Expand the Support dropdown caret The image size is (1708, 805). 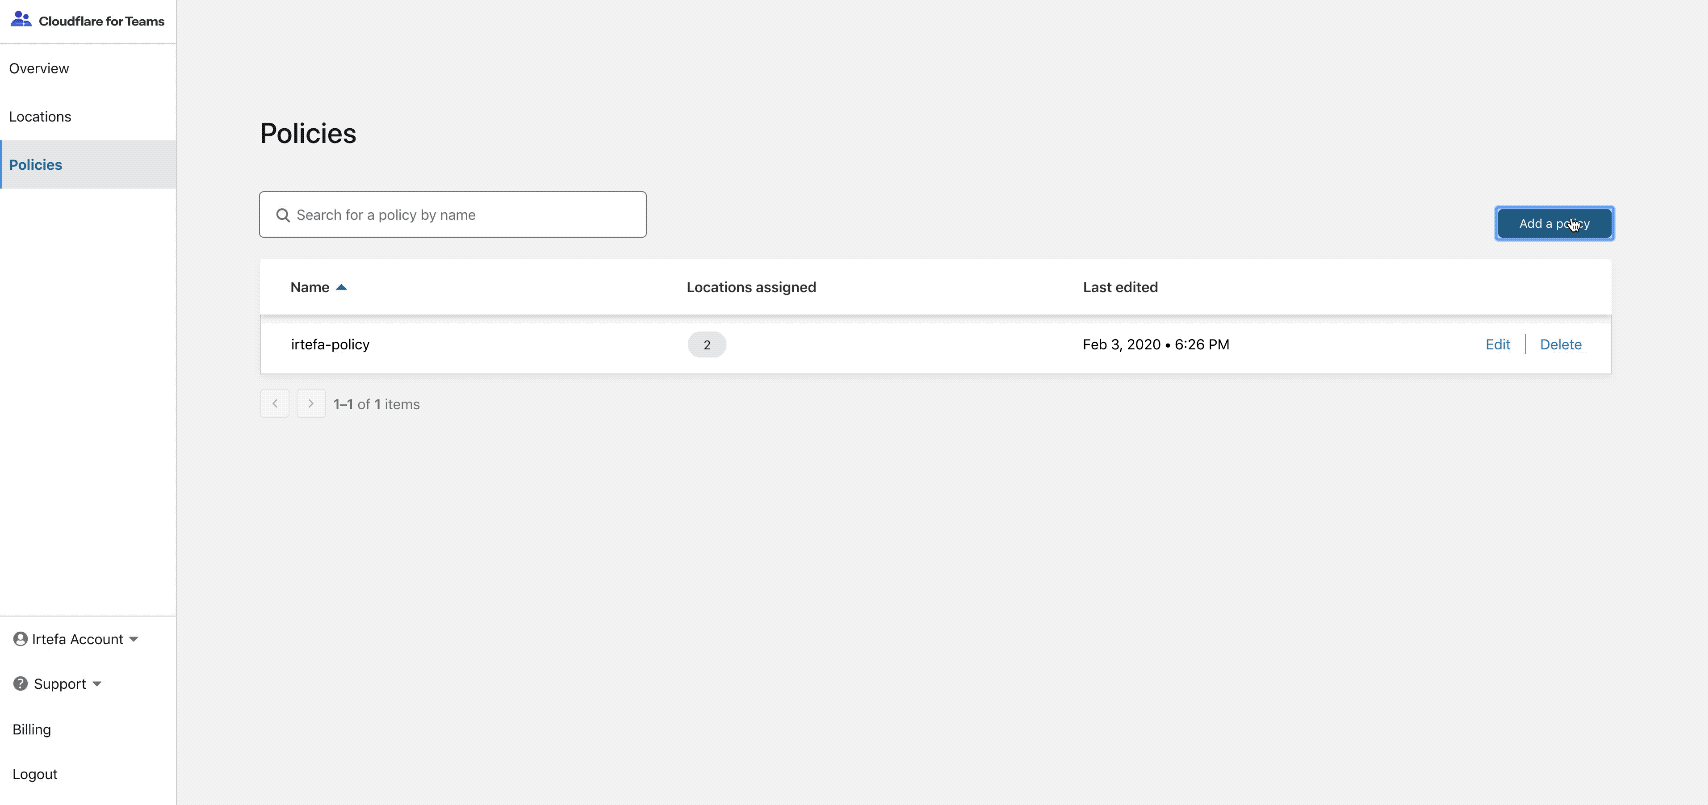click(97, 685)
